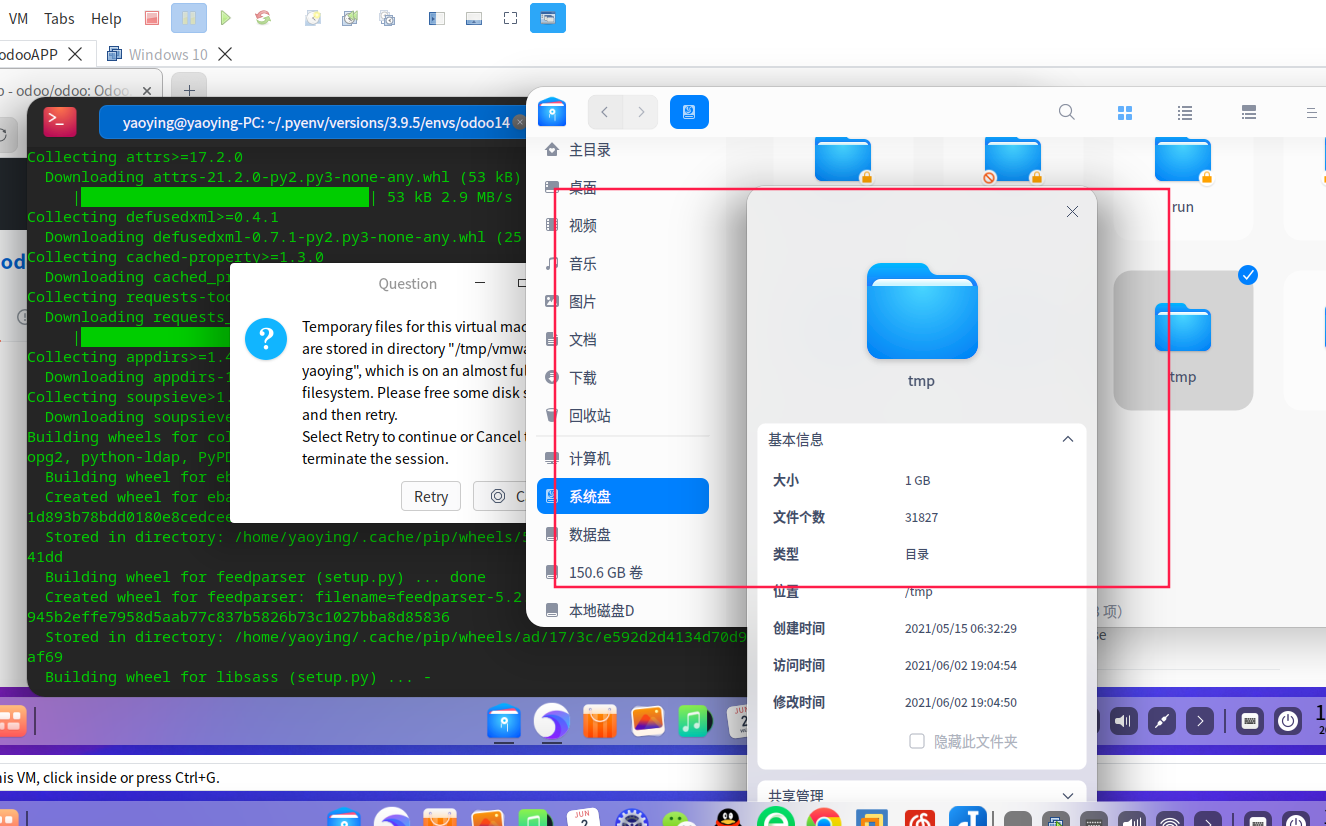Open the snapshot manager icon
Image resolution: width=1326 pixels, height=826 pixels.
pyautogui.click(x=387, y=18)
